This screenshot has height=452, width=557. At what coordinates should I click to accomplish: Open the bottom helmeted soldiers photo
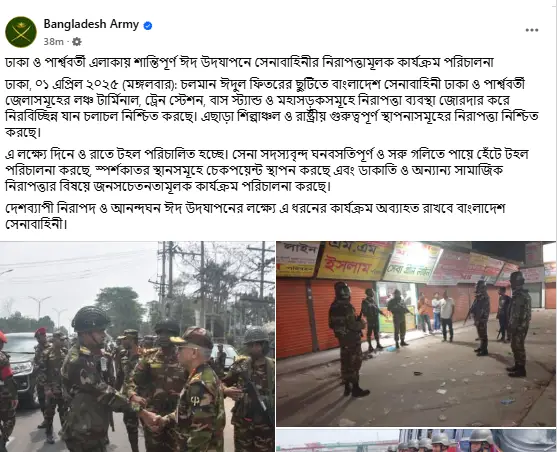point(416,441)
